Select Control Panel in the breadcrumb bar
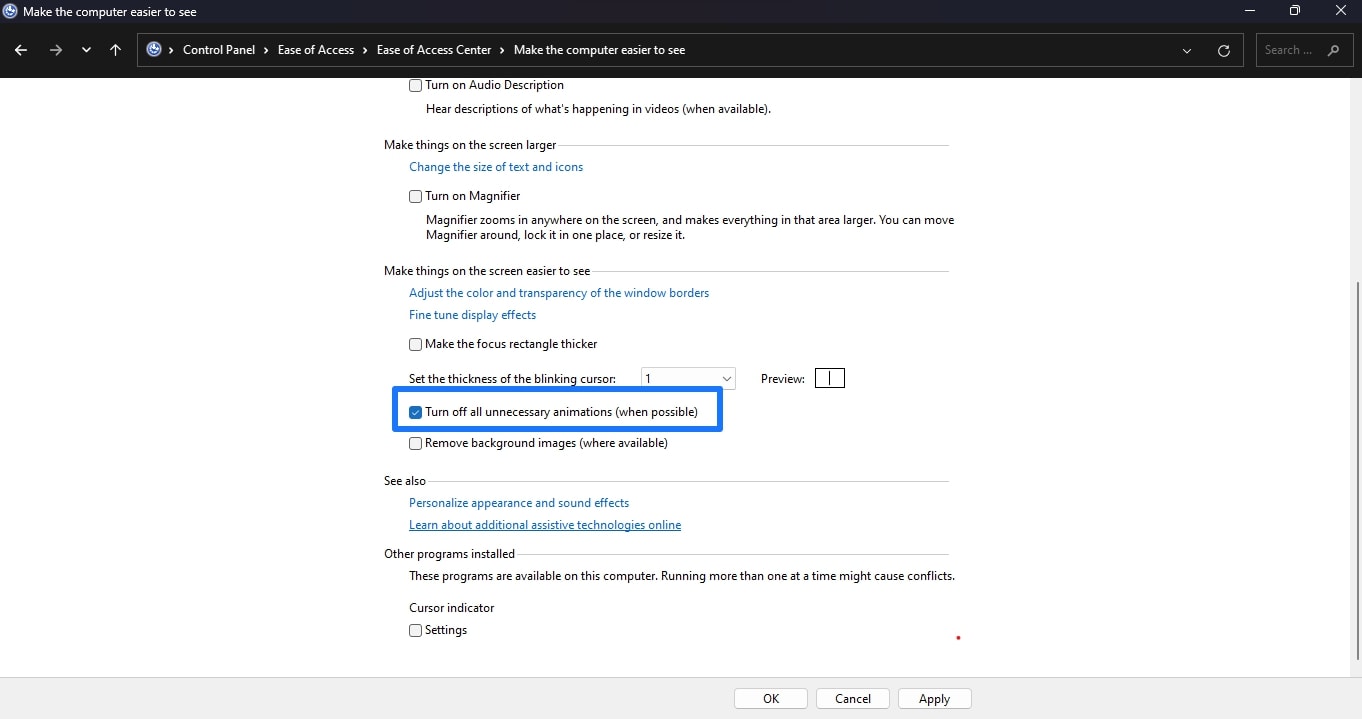 pos(221,49)
